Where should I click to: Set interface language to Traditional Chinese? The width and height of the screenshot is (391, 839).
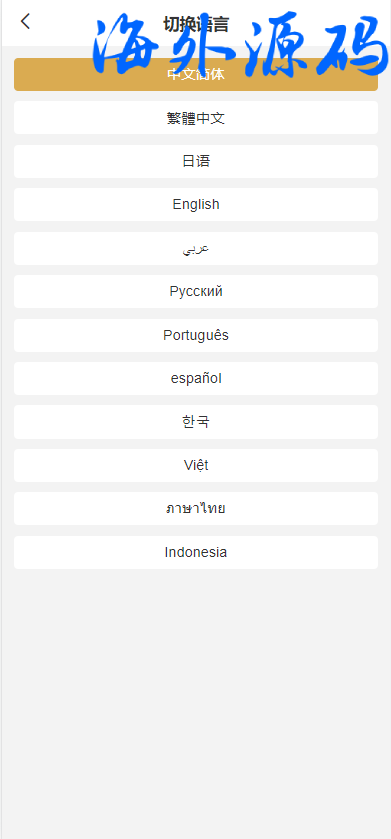[196, 118]
